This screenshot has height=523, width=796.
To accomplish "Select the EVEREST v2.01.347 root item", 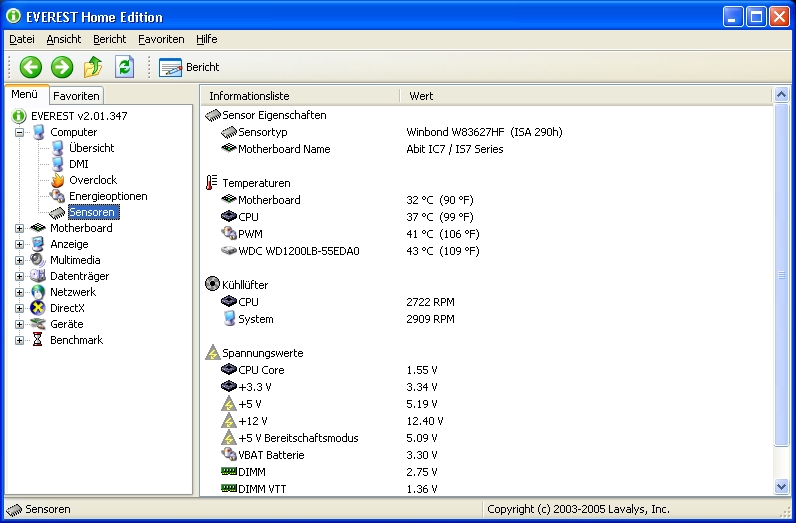I will [79, 116].
